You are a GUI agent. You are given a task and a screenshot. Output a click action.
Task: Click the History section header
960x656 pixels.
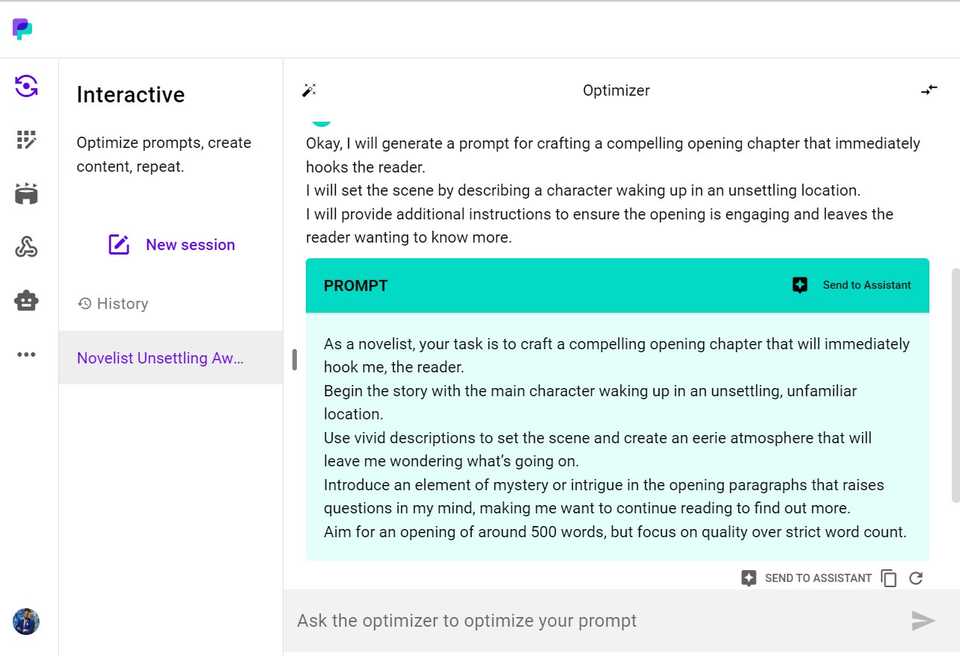tap(113, 304)
